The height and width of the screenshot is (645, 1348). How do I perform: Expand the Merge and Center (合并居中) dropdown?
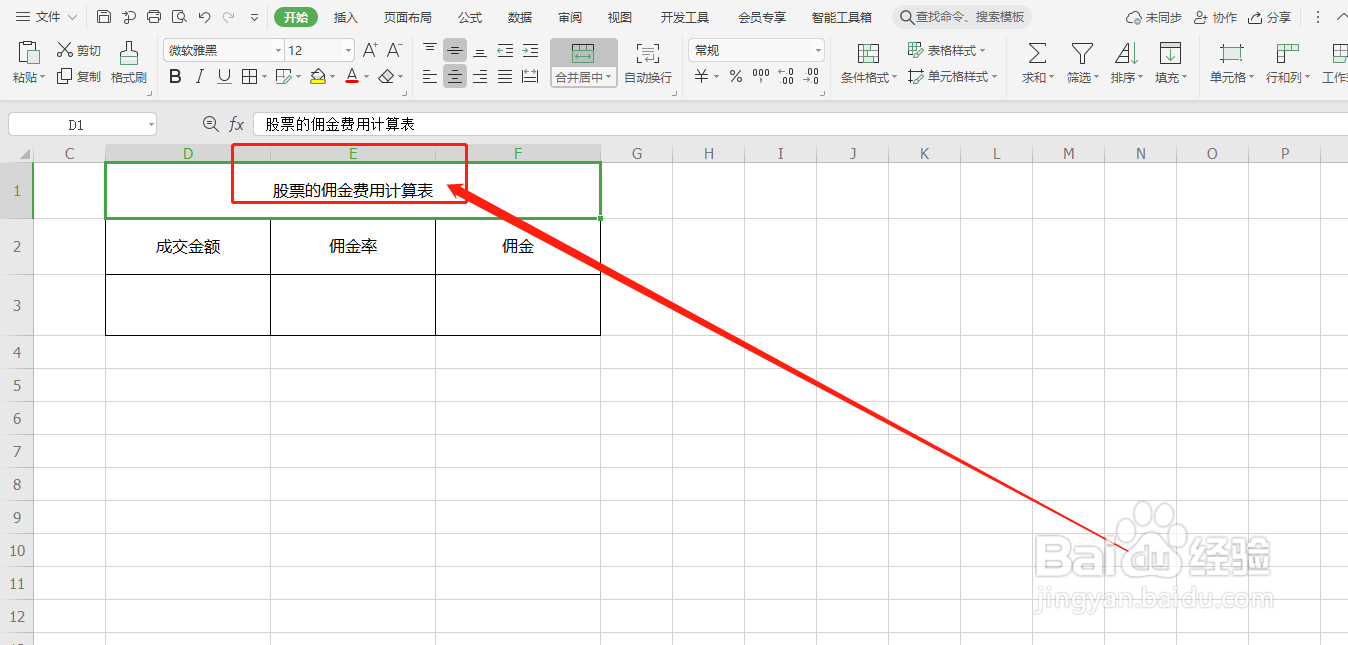coord(608,77)
